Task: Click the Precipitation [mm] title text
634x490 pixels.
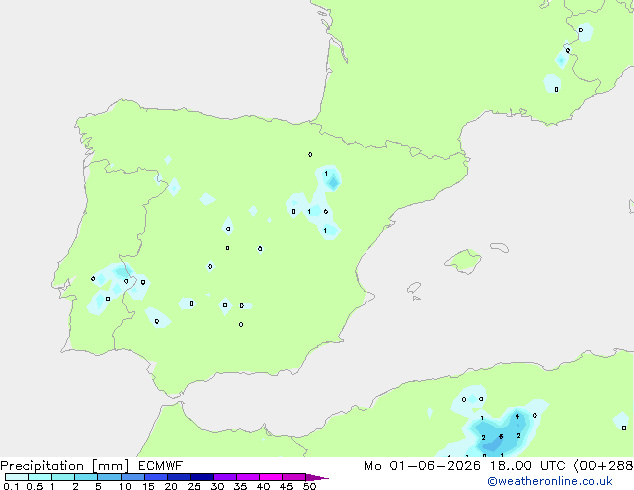Action: 64,466
